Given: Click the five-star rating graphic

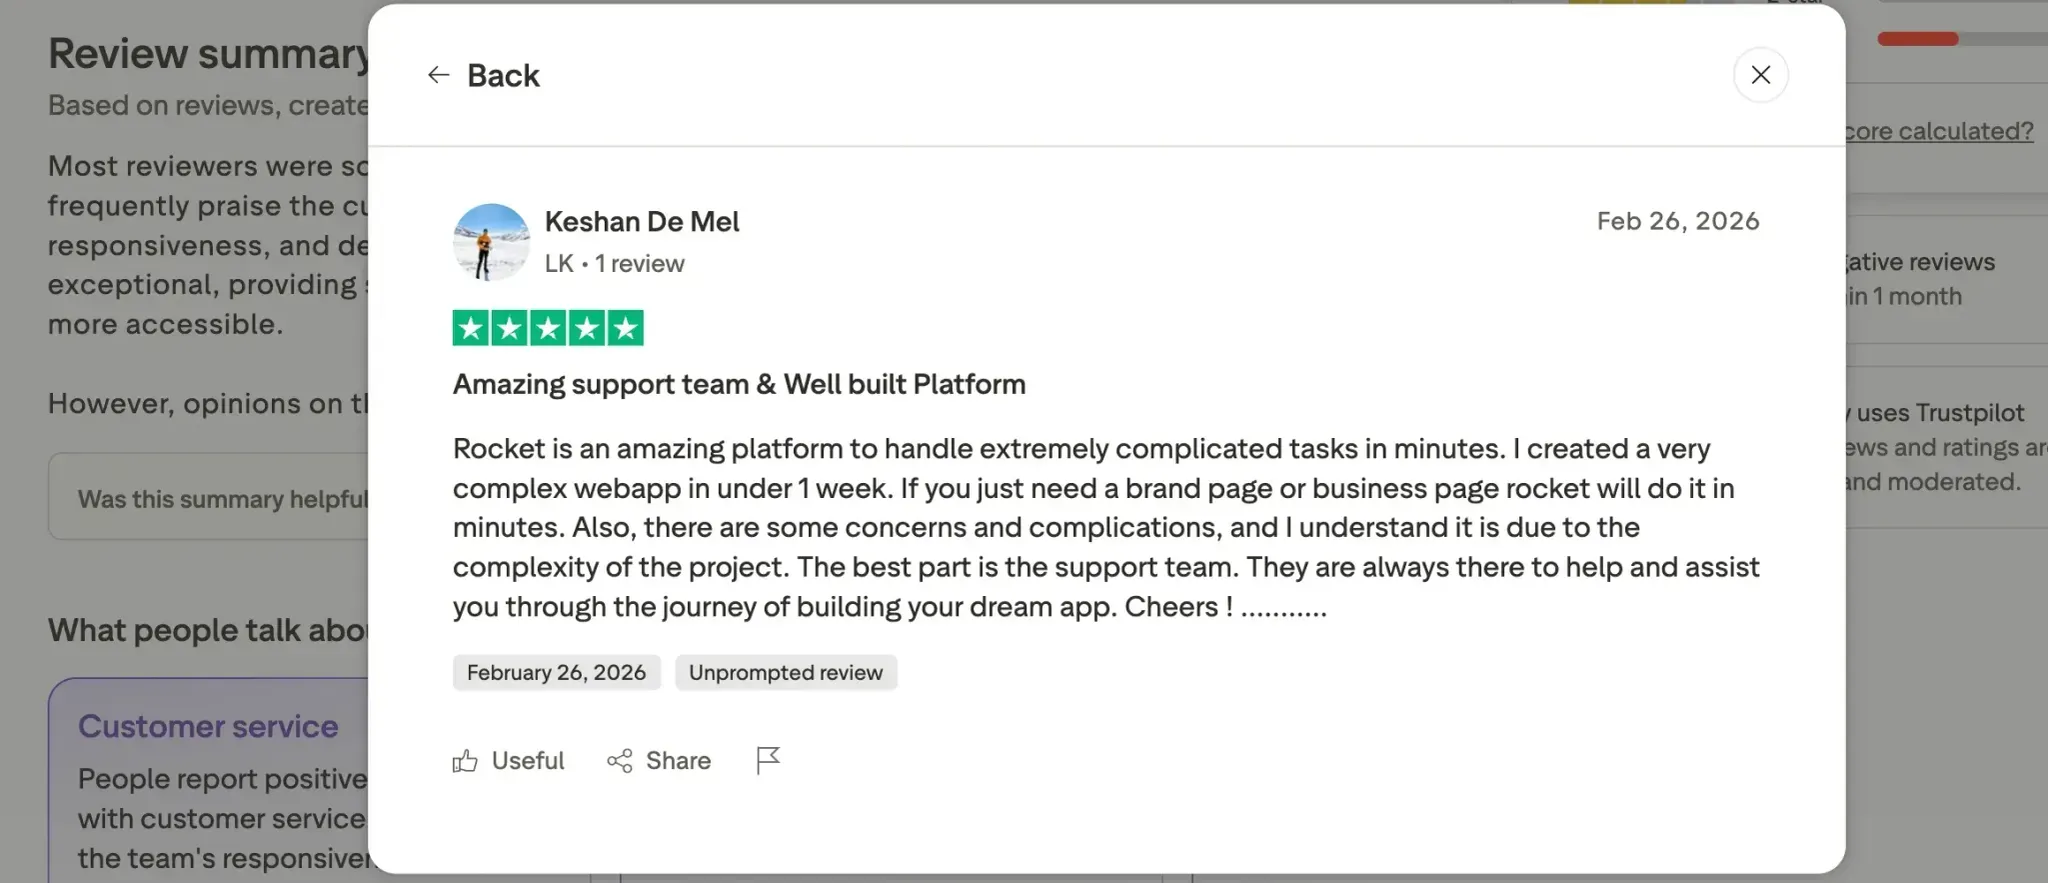Looking at the screenshot, I should 548,328.
